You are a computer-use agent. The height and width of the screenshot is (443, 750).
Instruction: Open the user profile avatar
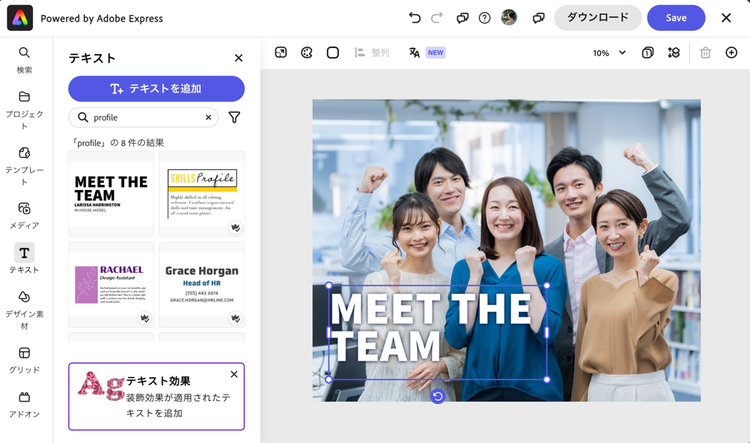508,18
